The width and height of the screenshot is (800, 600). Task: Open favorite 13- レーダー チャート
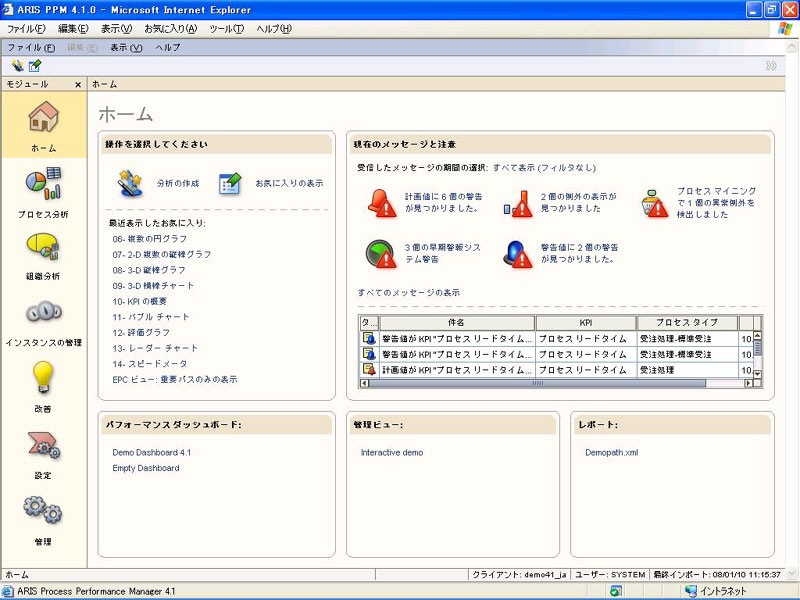point(155,348)
